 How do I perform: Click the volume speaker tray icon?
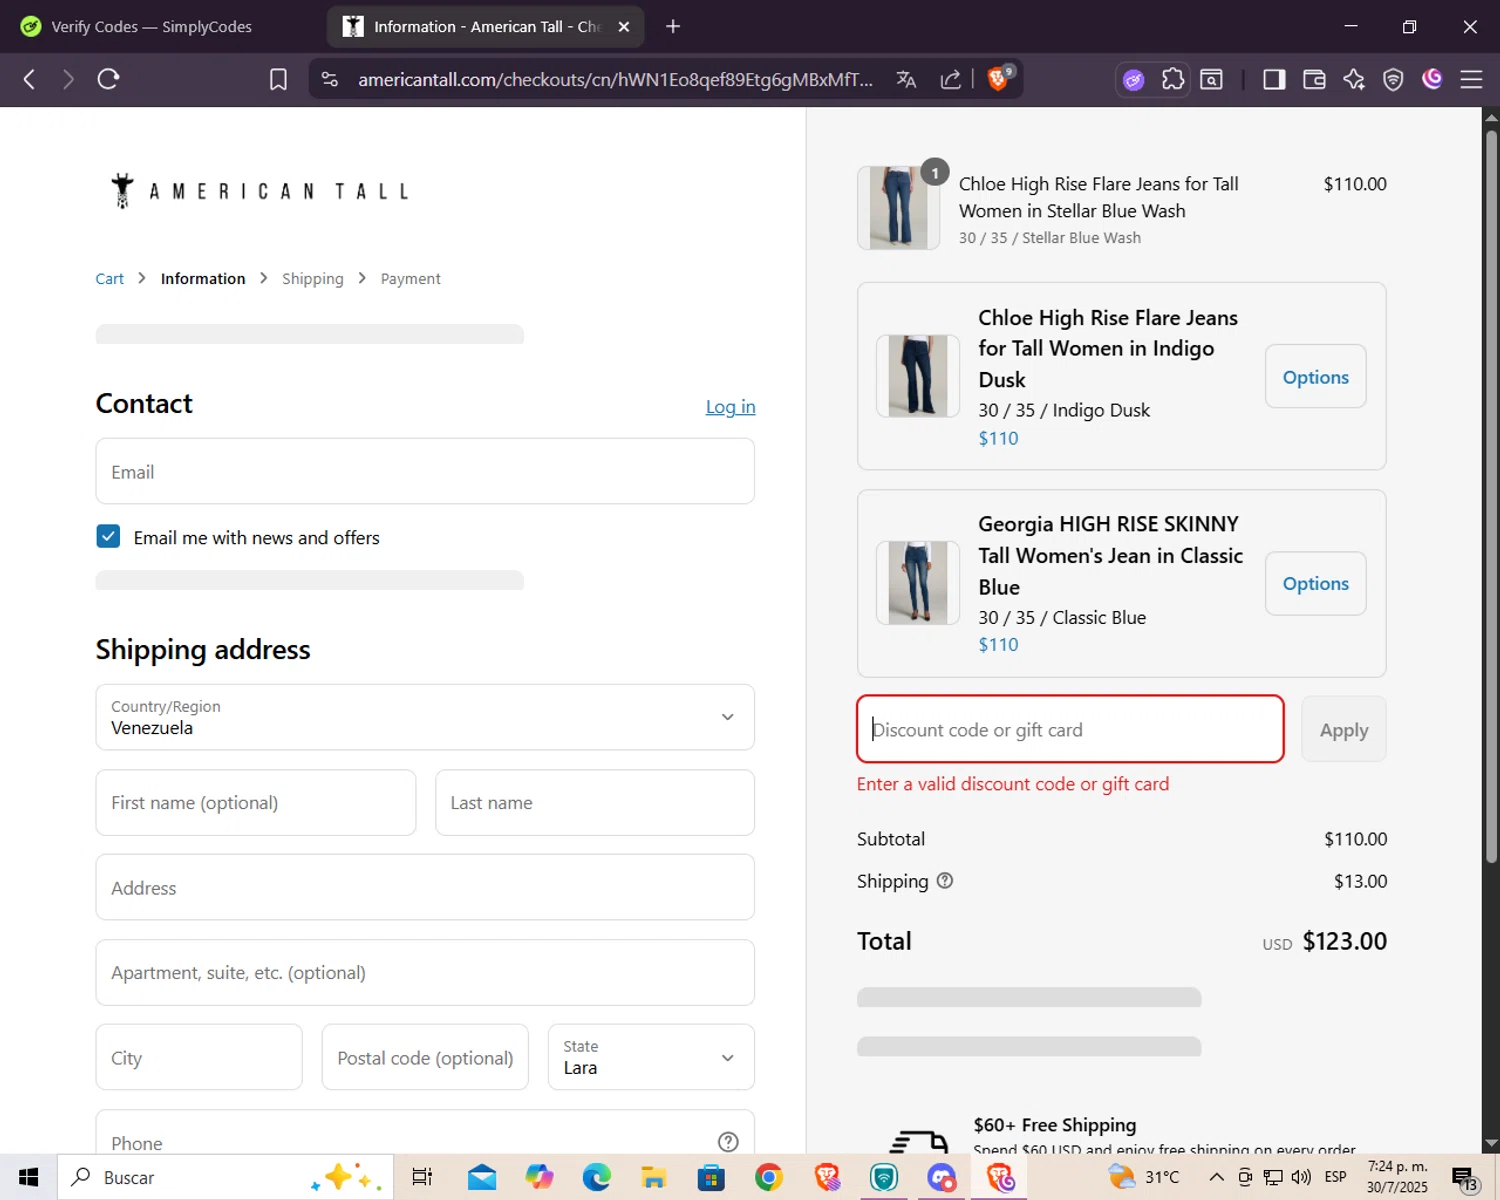pyautogui.click(x=1300, y=1177)
